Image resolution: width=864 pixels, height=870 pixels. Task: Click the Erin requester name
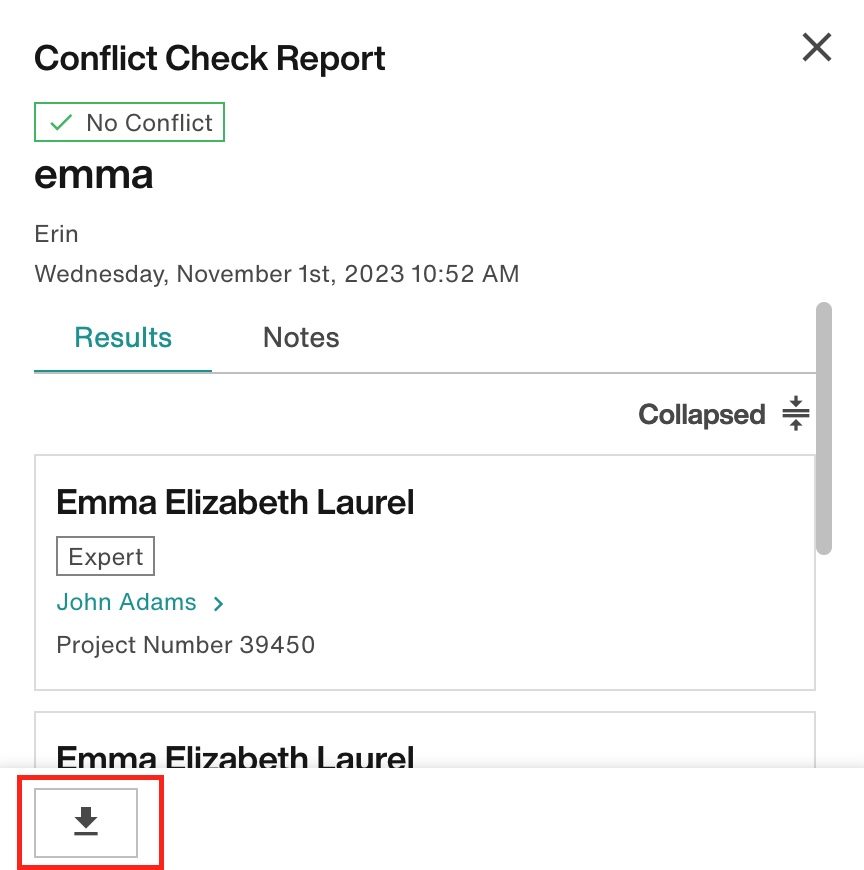(x=56, y=234)
